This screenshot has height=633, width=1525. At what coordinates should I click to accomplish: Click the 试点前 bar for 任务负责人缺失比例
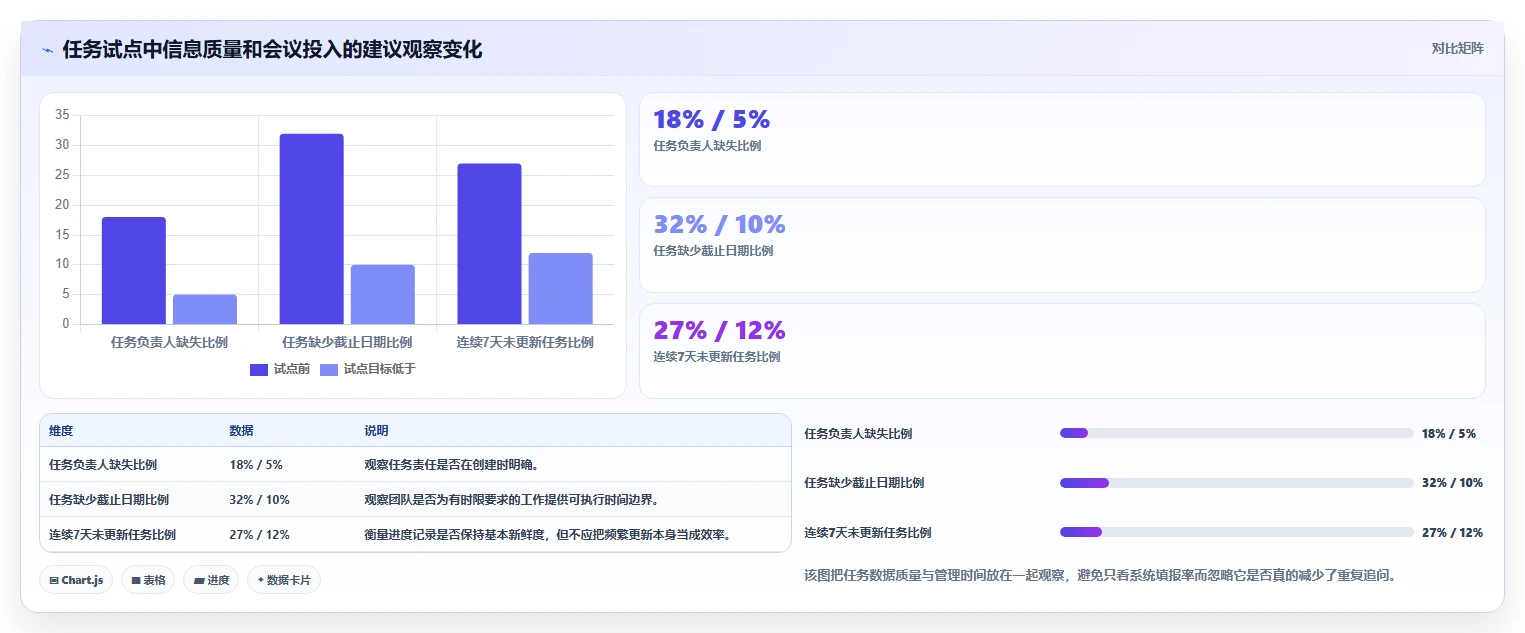[134, 271]
